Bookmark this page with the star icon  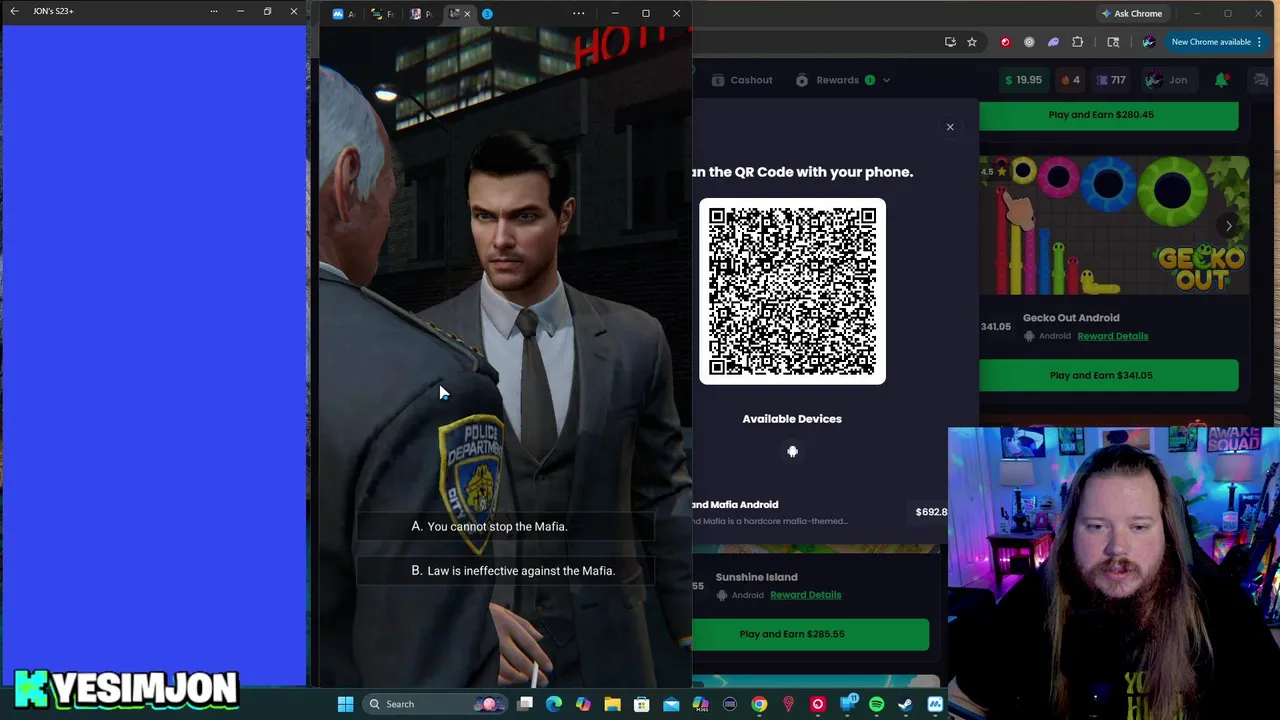pos(971,42)
